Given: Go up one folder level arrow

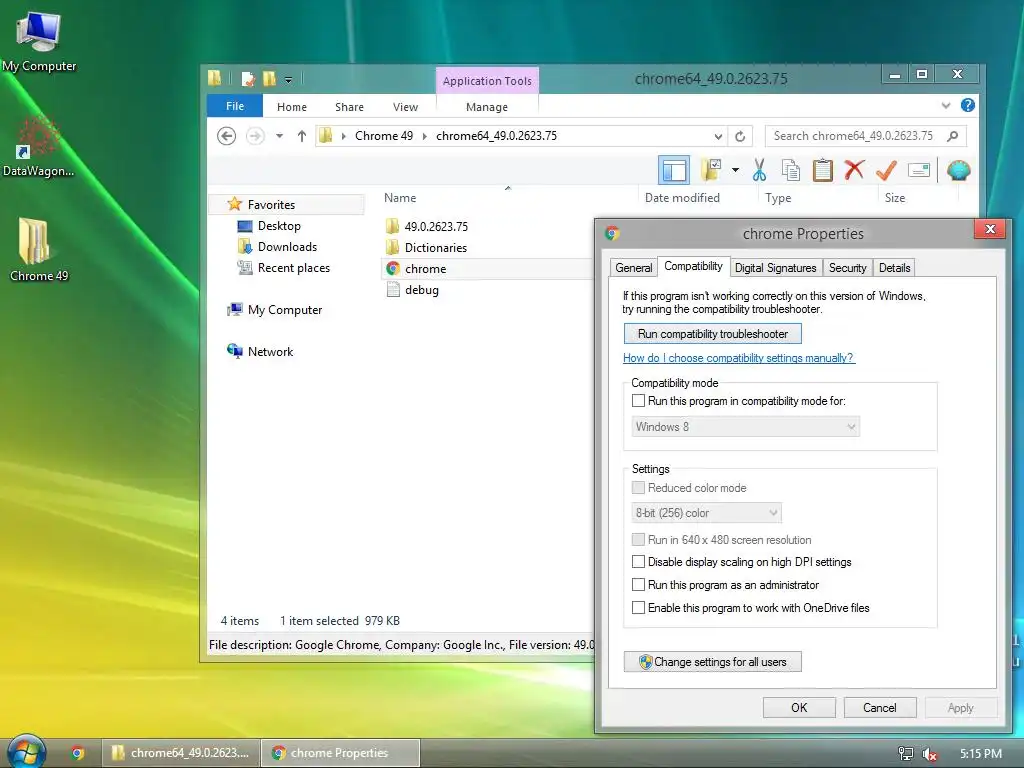Looking at the screenshot, I should pos(302,136).
